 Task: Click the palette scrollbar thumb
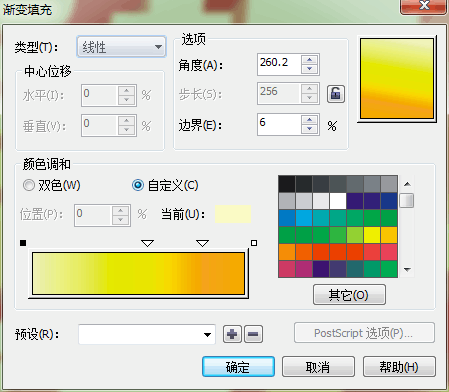click(x=407, y=200)
